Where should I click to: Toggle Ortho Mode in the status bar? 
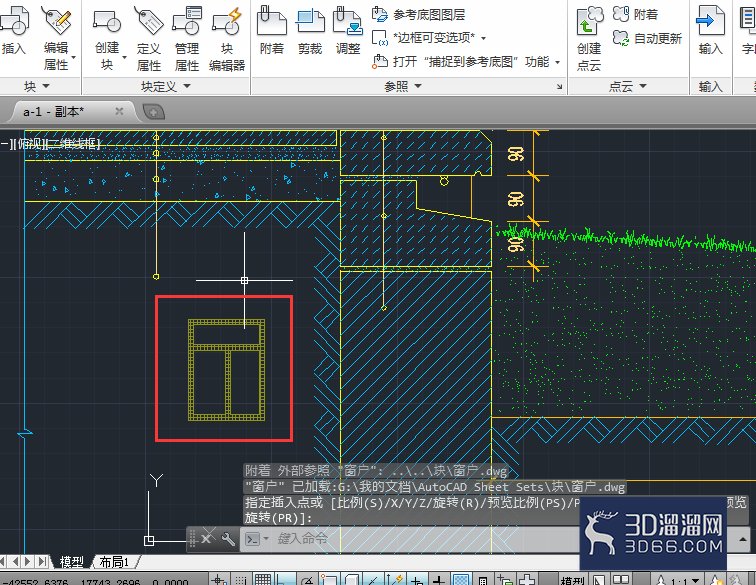pos(284,580)
